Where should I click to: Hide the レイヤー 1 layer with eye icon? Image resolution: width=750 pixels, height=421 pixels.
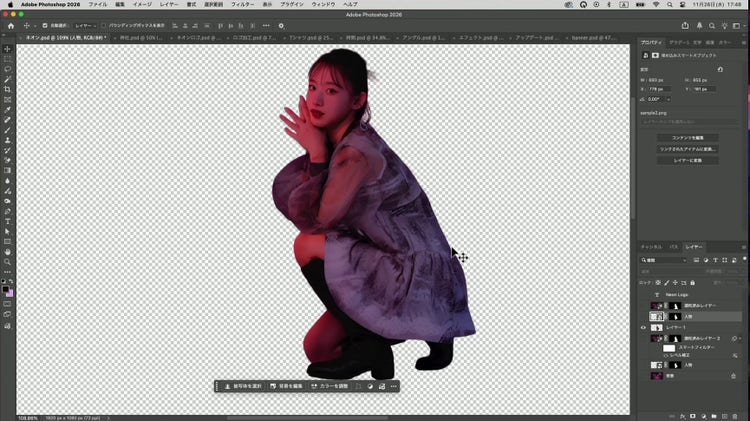[x=643, y=327]
